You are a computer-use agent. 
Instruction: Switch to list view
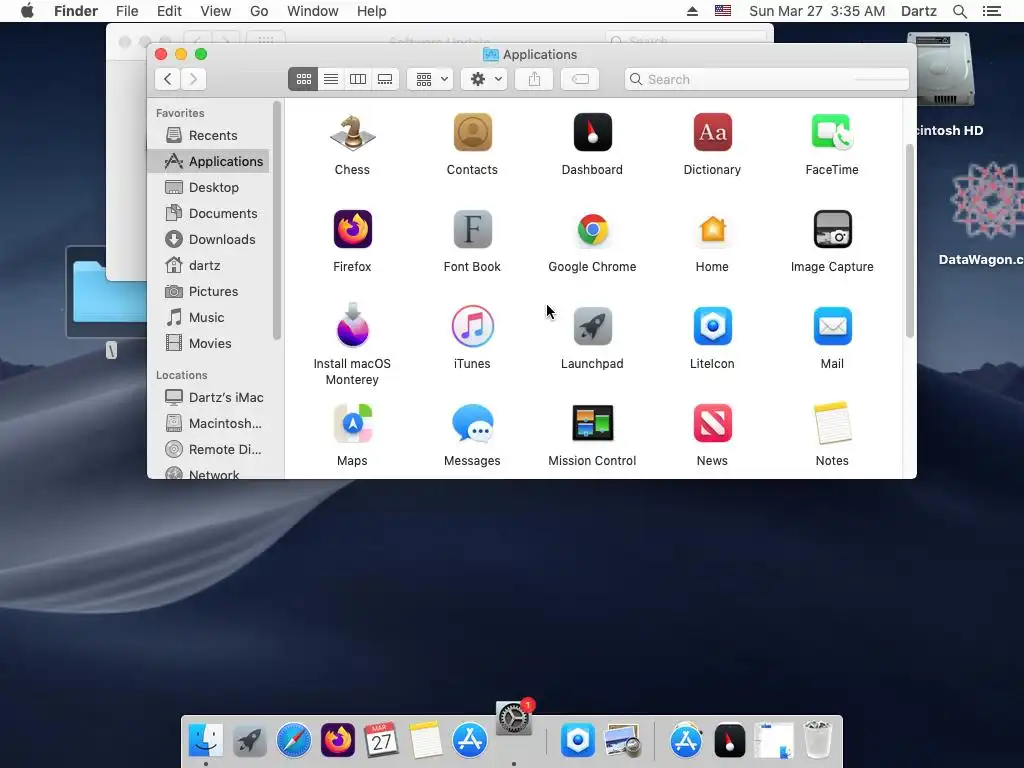tap(331, 79)
